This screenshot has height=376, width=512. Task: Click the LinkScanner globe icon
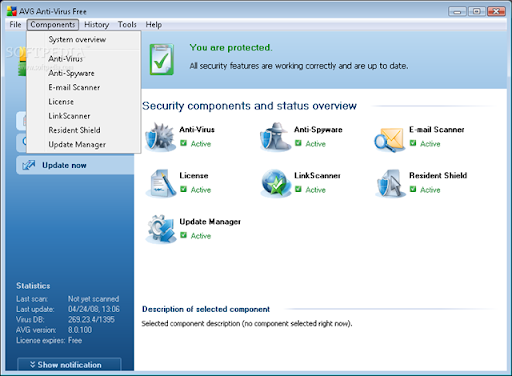[x=275, y=183]
